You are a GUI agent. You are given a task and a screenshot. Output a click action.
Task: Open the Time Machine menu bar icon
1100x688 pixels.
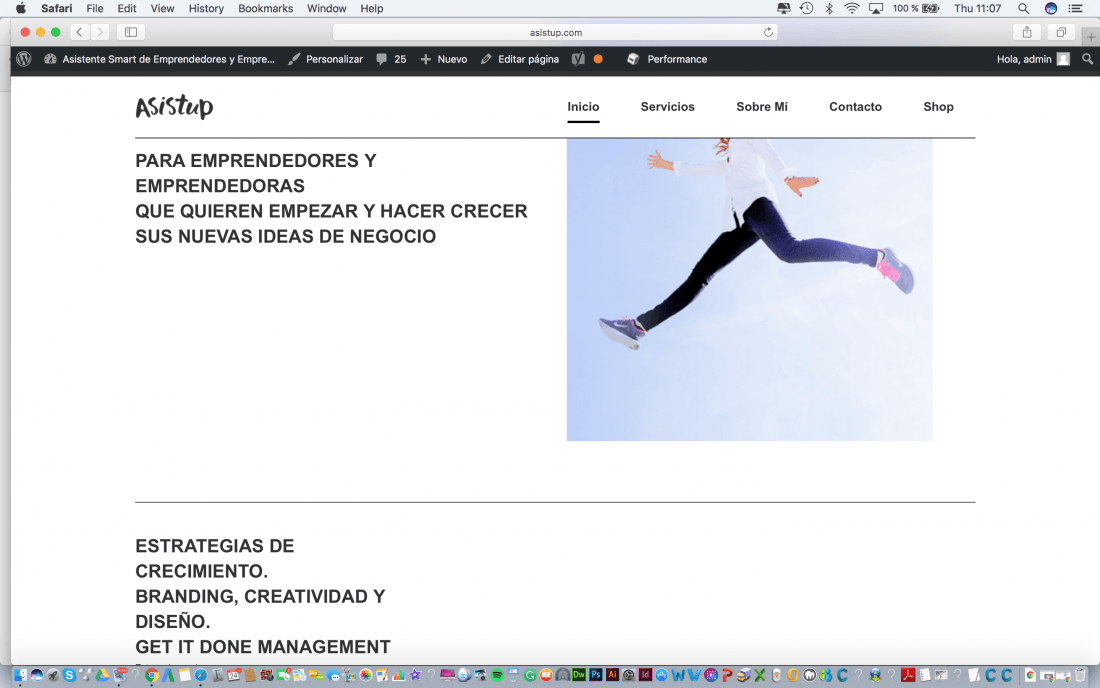point(807,8)
